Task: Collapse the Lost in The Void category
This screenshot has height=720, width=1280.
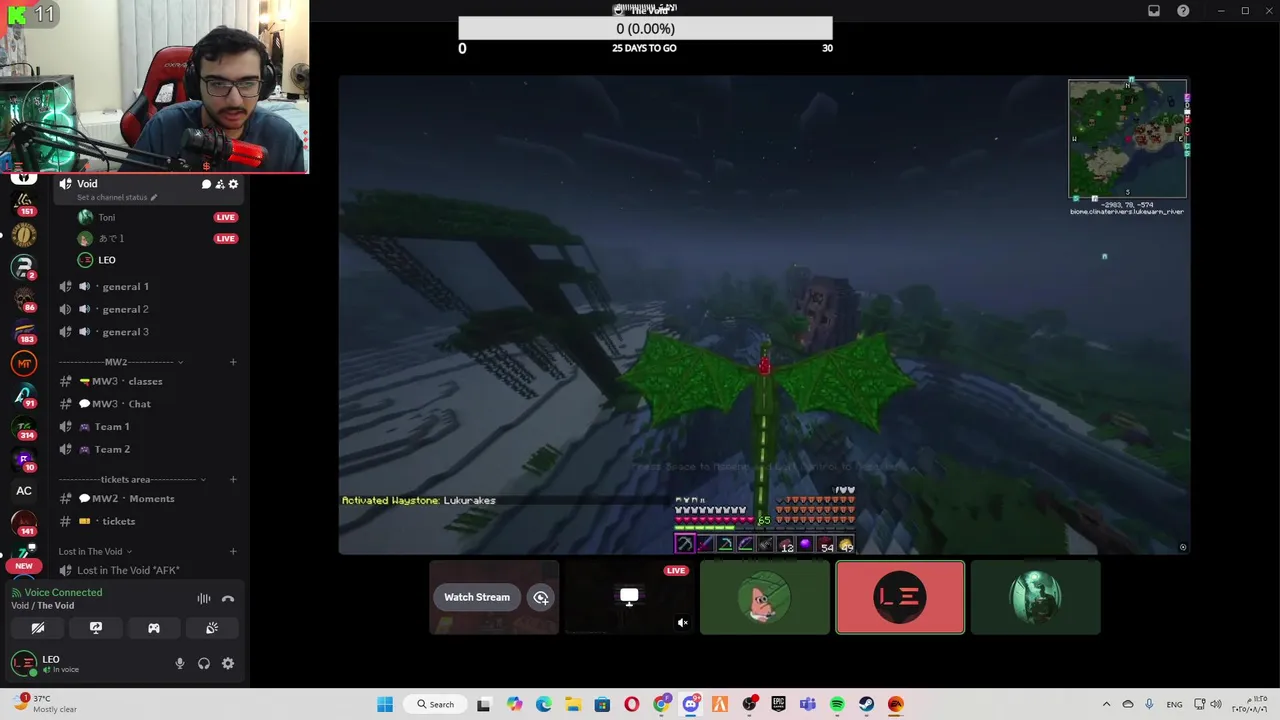Action: [x=95, y=551]
